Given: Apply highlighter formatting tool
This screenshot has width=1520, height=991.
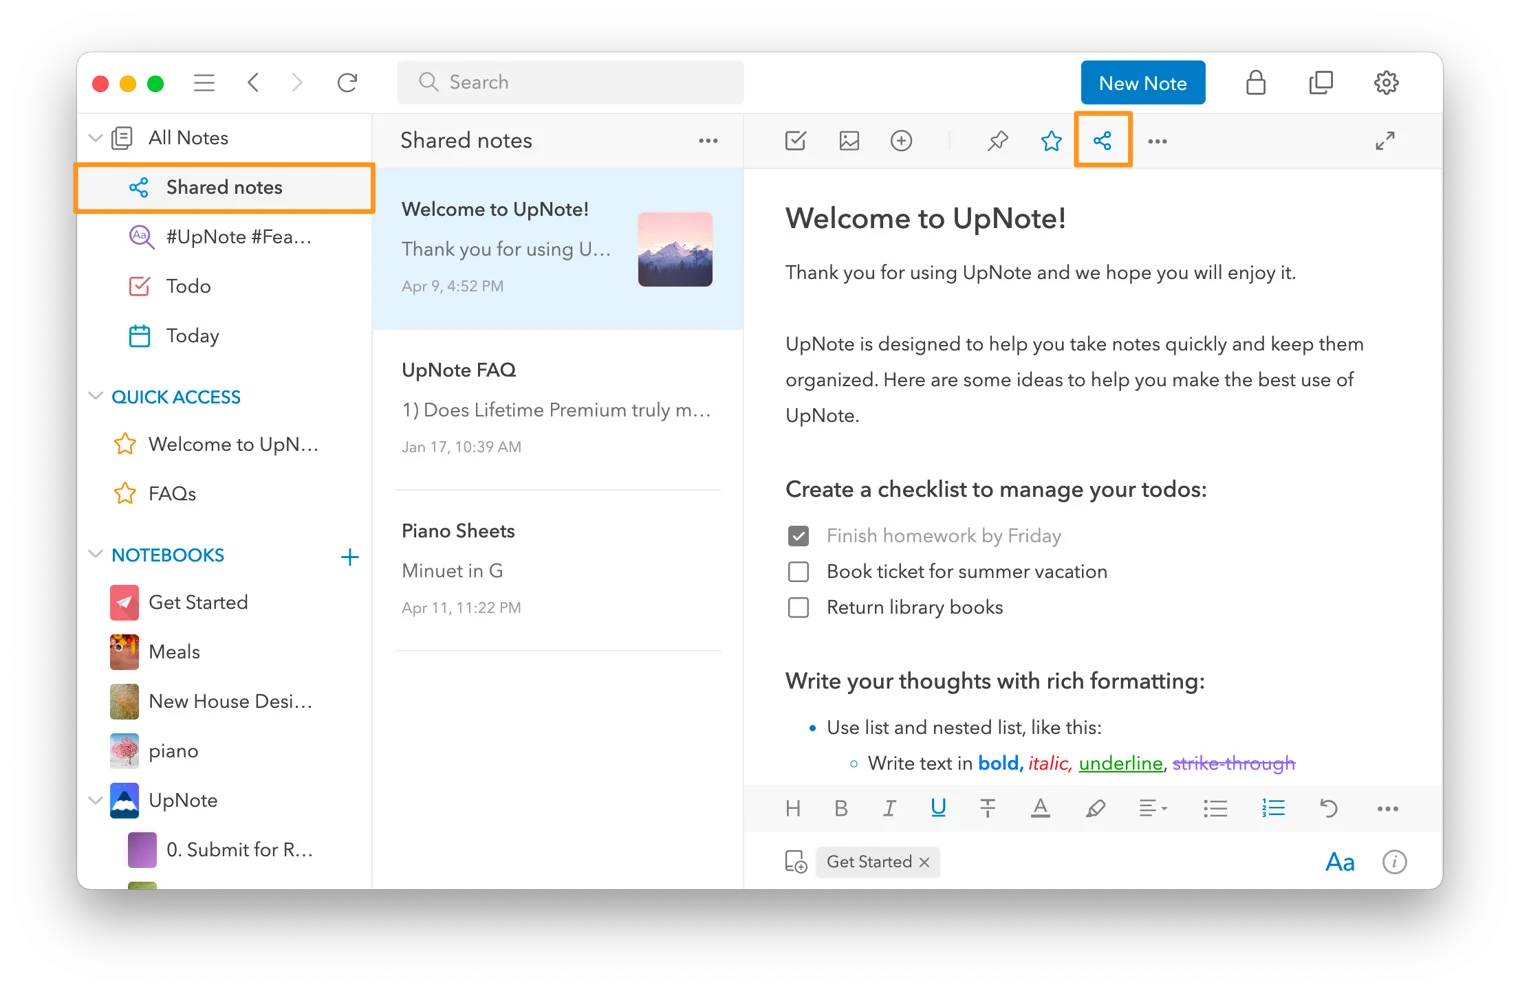Looking at the screenshot, I should 1095,808.
